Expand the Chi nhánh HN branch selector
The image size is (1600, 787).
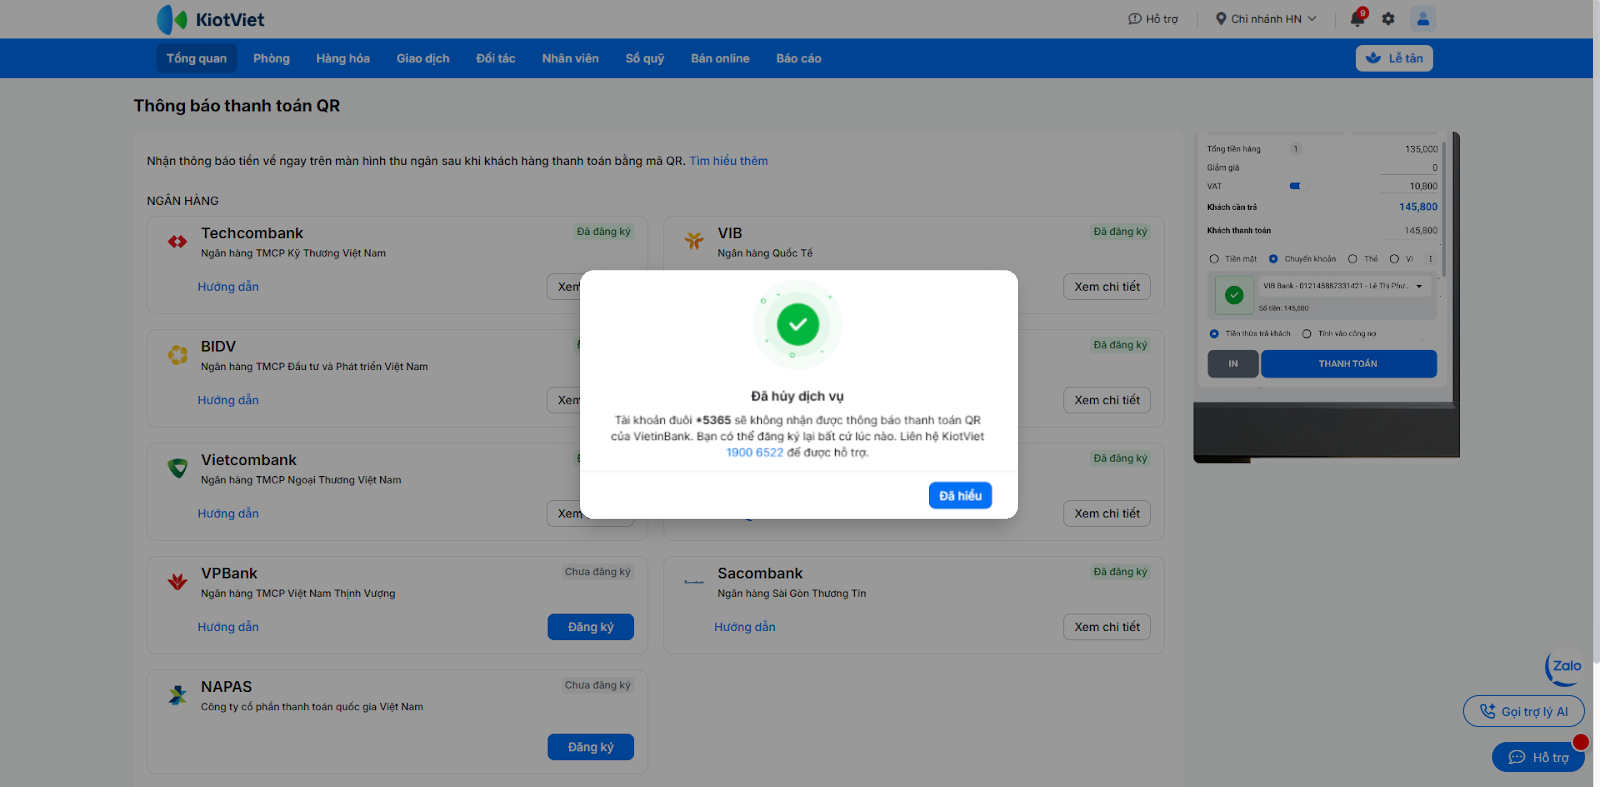click(1266, 19)
